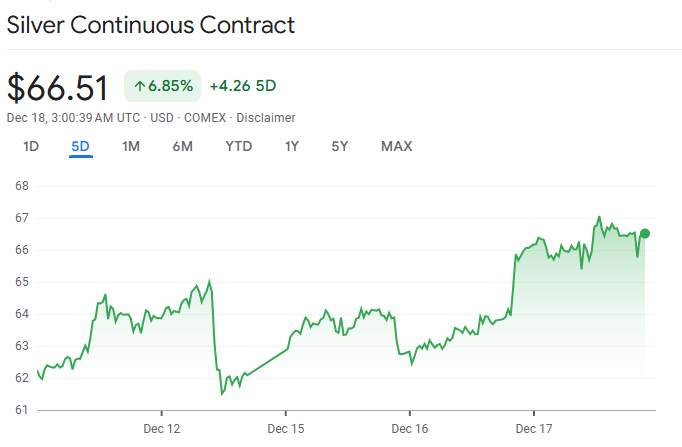682x447 pixels.
Task: Click the green endpoint dot on the chart
Action: tap(645, 233)
